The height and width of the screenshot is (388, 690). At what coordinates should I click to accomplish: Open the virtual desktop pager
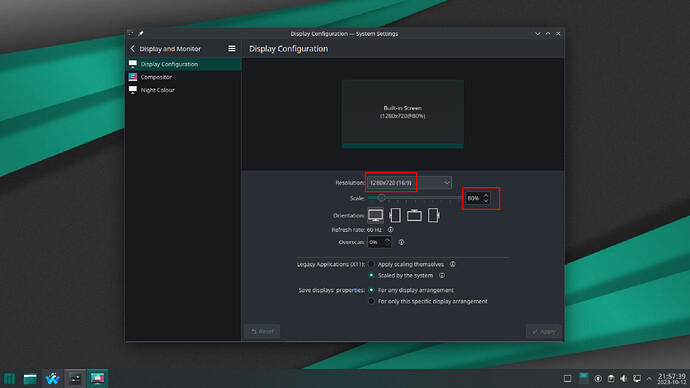[584, 378]
